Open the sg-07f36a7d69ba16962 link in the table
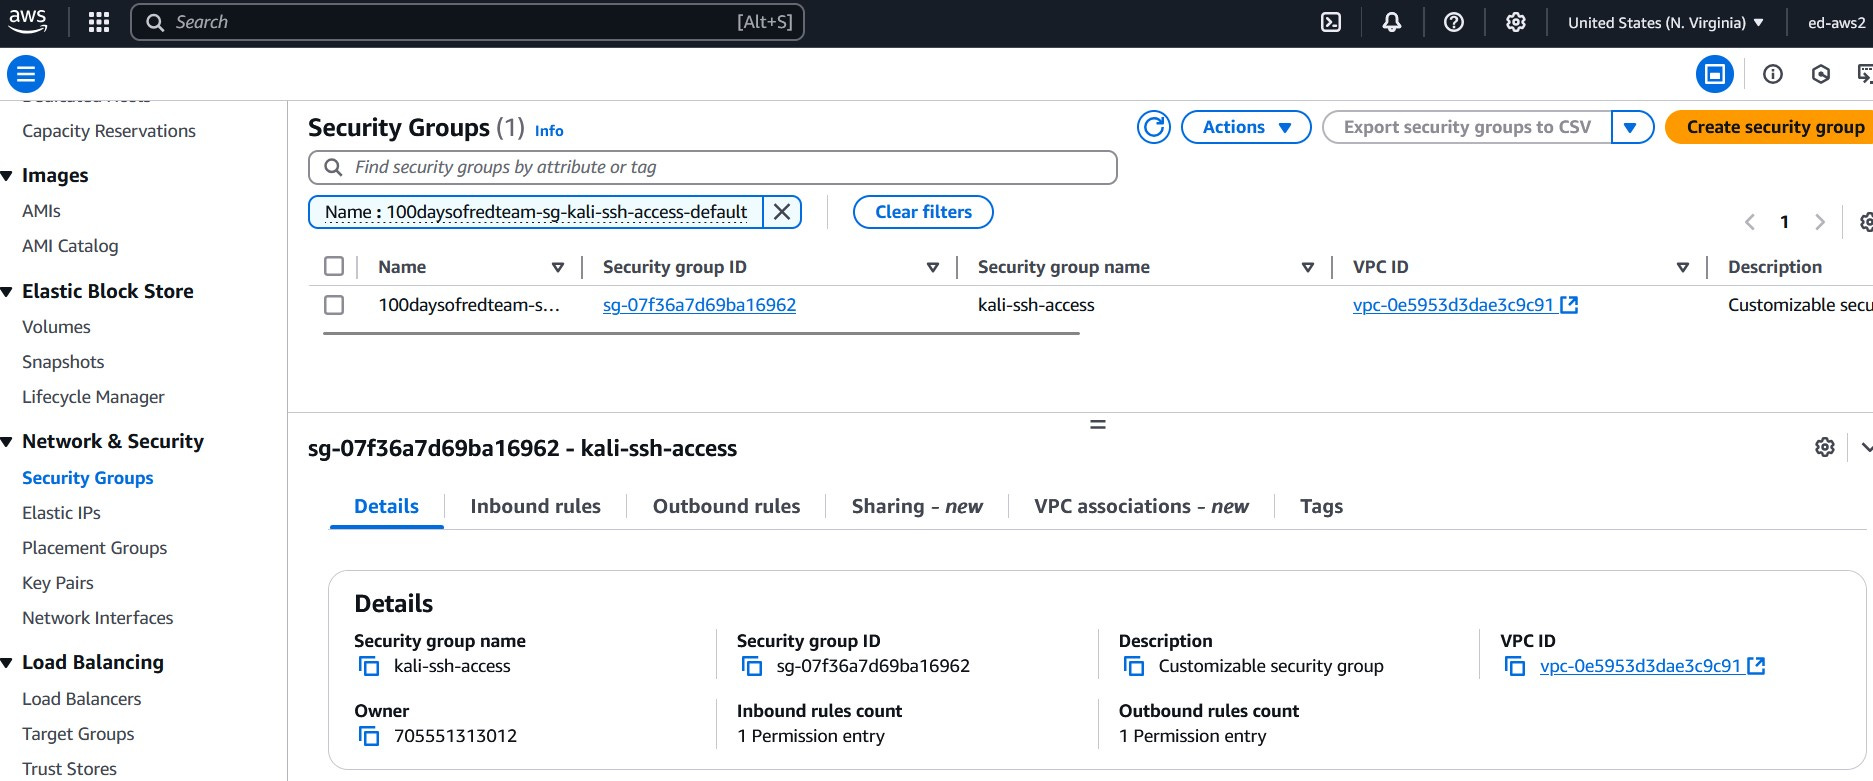 coord(699,305)
